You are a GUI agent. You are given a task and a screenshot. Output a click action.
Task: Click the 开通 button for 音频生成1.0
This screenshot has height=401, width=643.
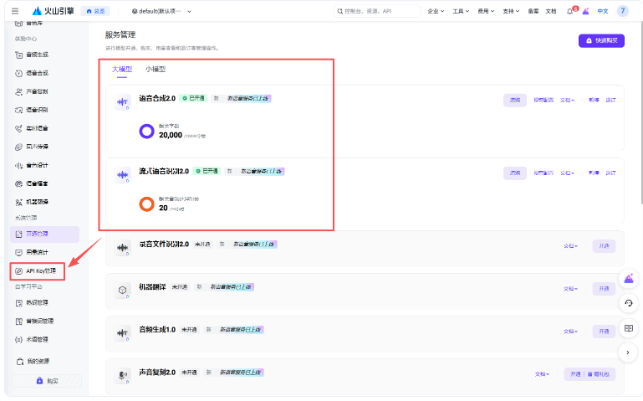pyautogui.click(x=604, y=331)
